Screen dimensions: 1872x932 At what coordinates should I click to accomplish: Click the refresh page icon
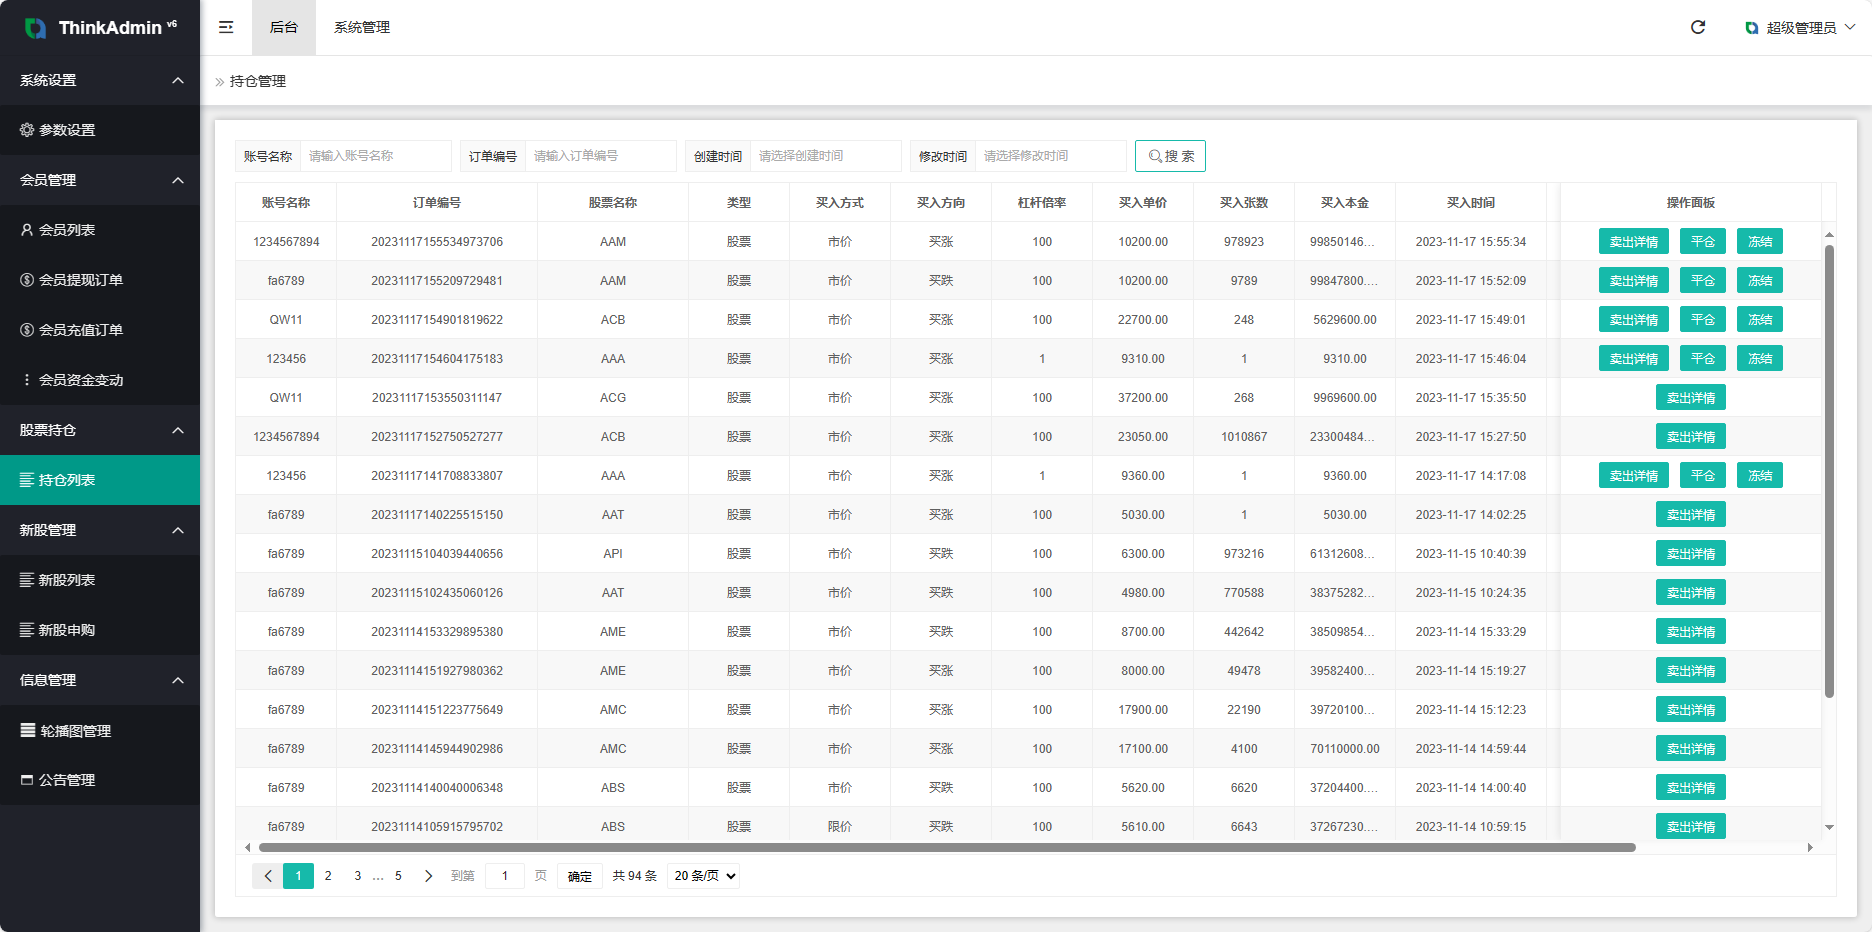point(1698,27)
